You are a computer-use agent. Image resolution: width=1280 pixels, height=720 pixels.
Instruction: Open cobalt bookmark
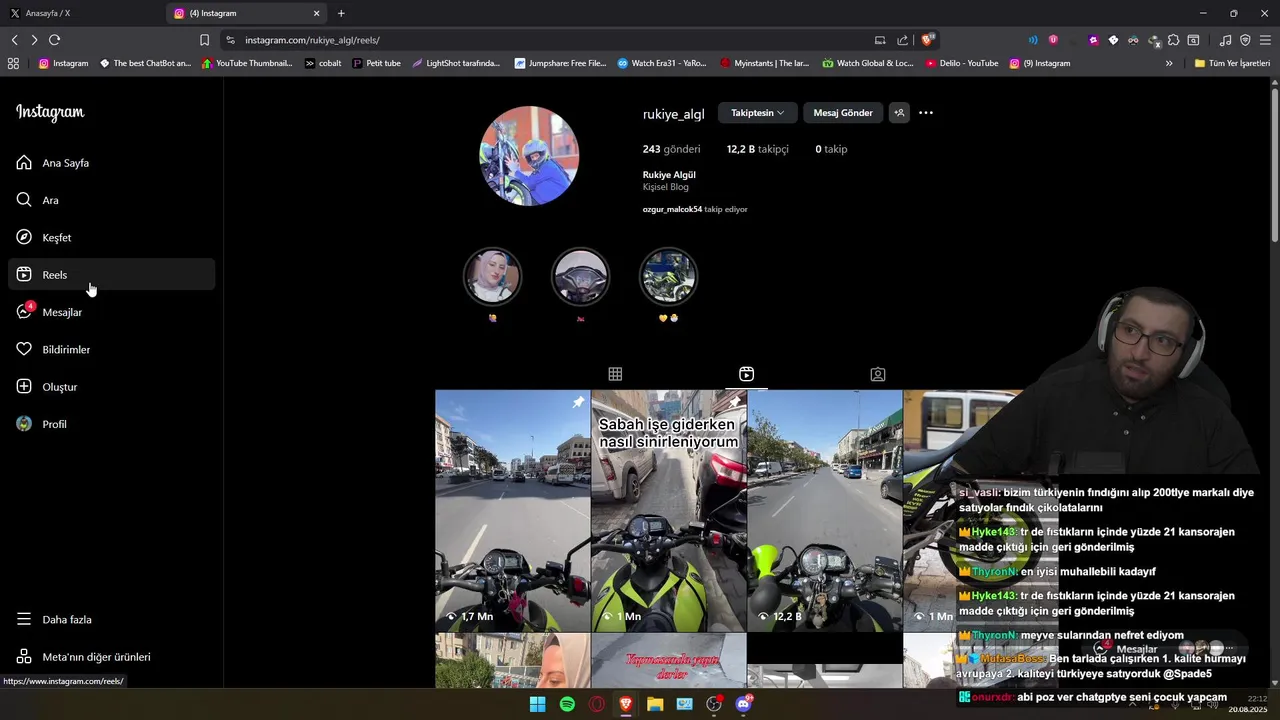323,63
